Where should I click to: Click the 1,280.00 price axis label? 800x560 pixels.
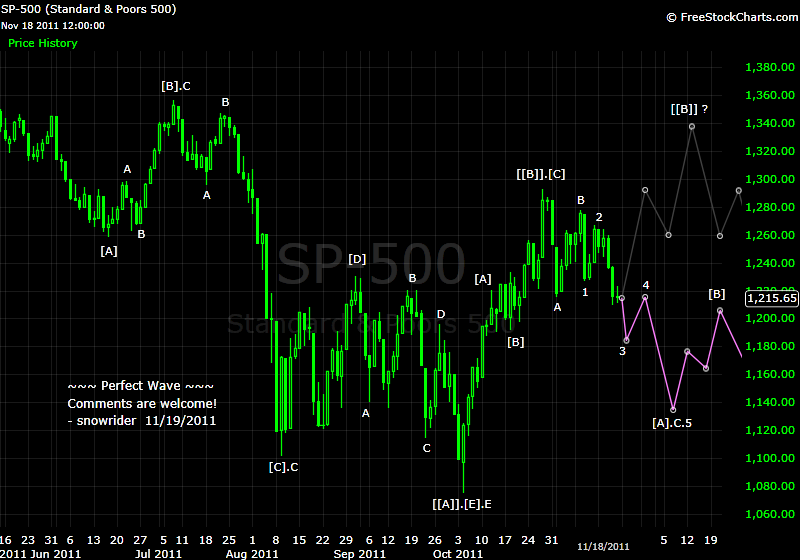(770, 207)
